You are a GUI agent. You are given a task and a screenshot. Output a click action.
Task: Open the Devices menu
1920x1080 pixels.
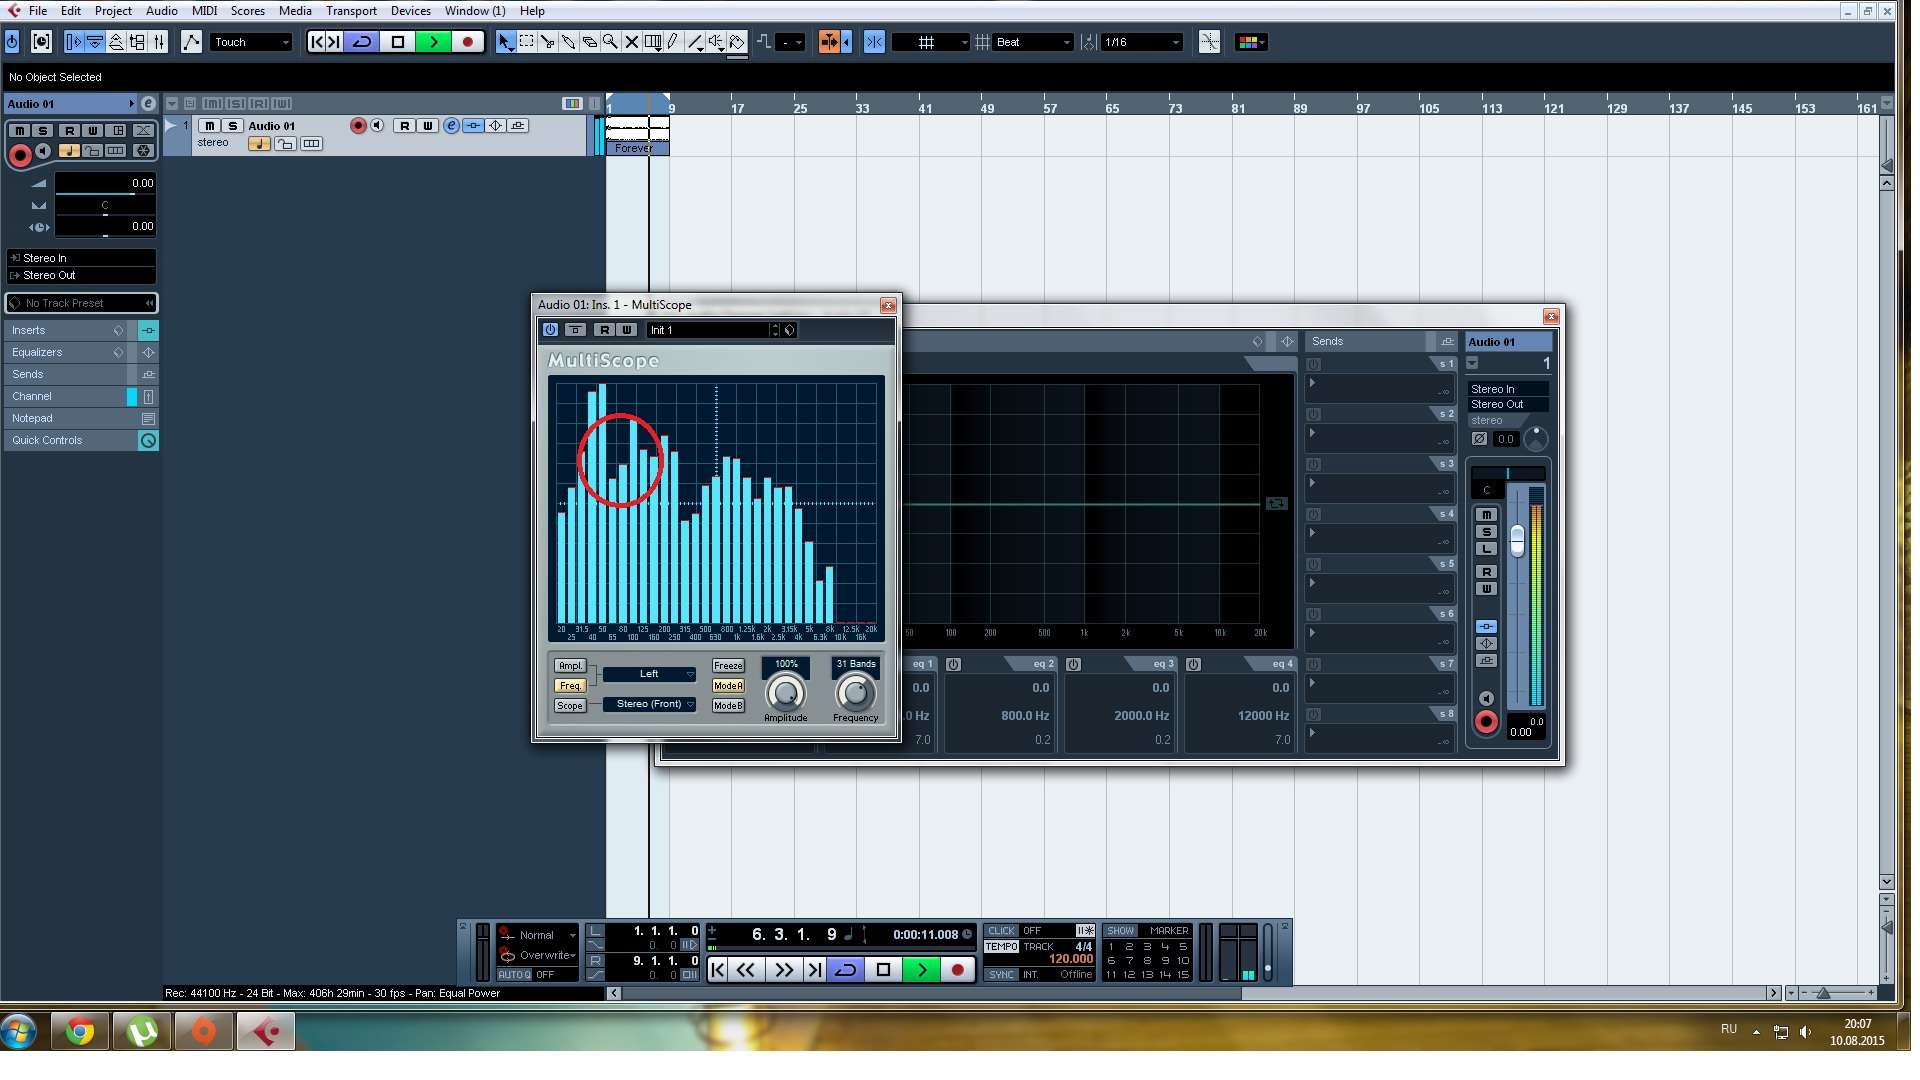pyautogui.click(x=411, y=11)
